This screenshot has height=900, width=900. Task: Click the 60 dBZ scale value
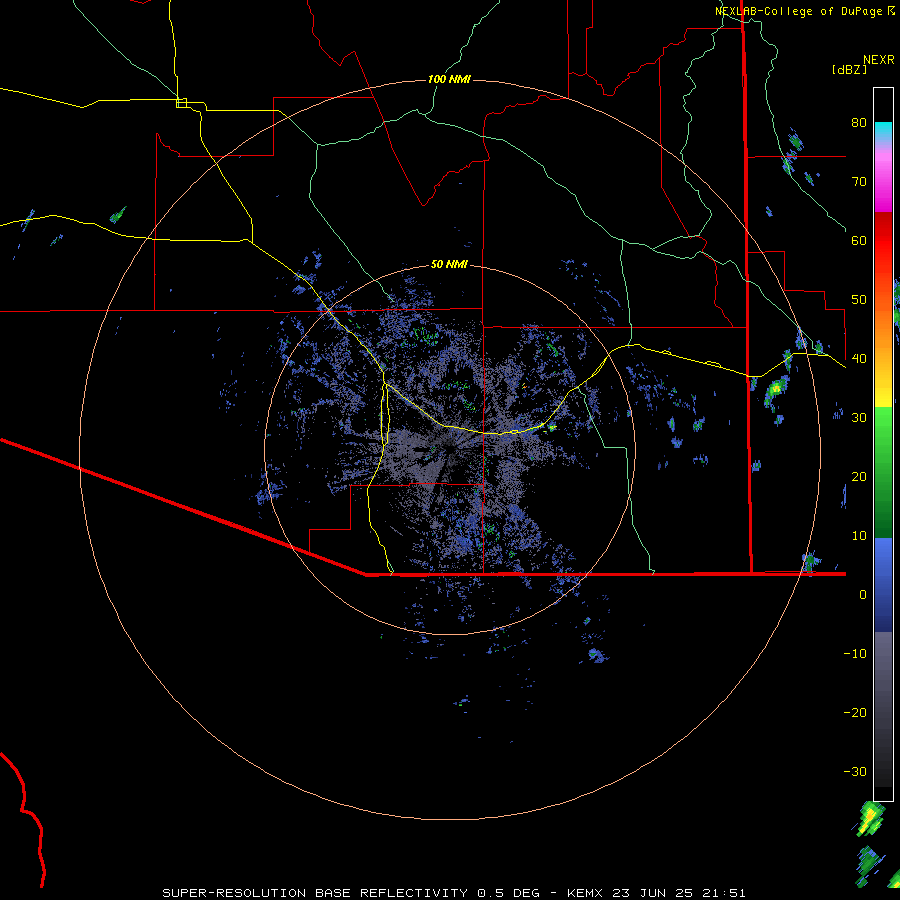tap(859, 241)
